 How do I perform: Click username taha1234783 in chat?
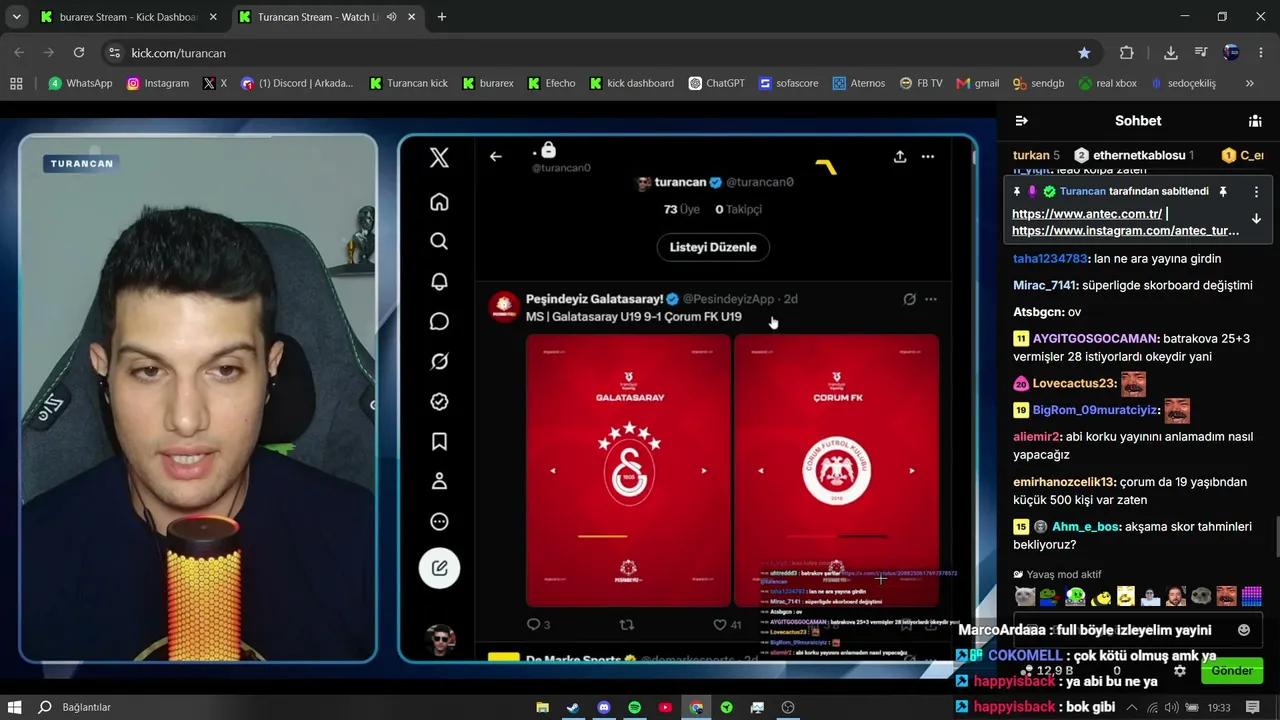1050,259
